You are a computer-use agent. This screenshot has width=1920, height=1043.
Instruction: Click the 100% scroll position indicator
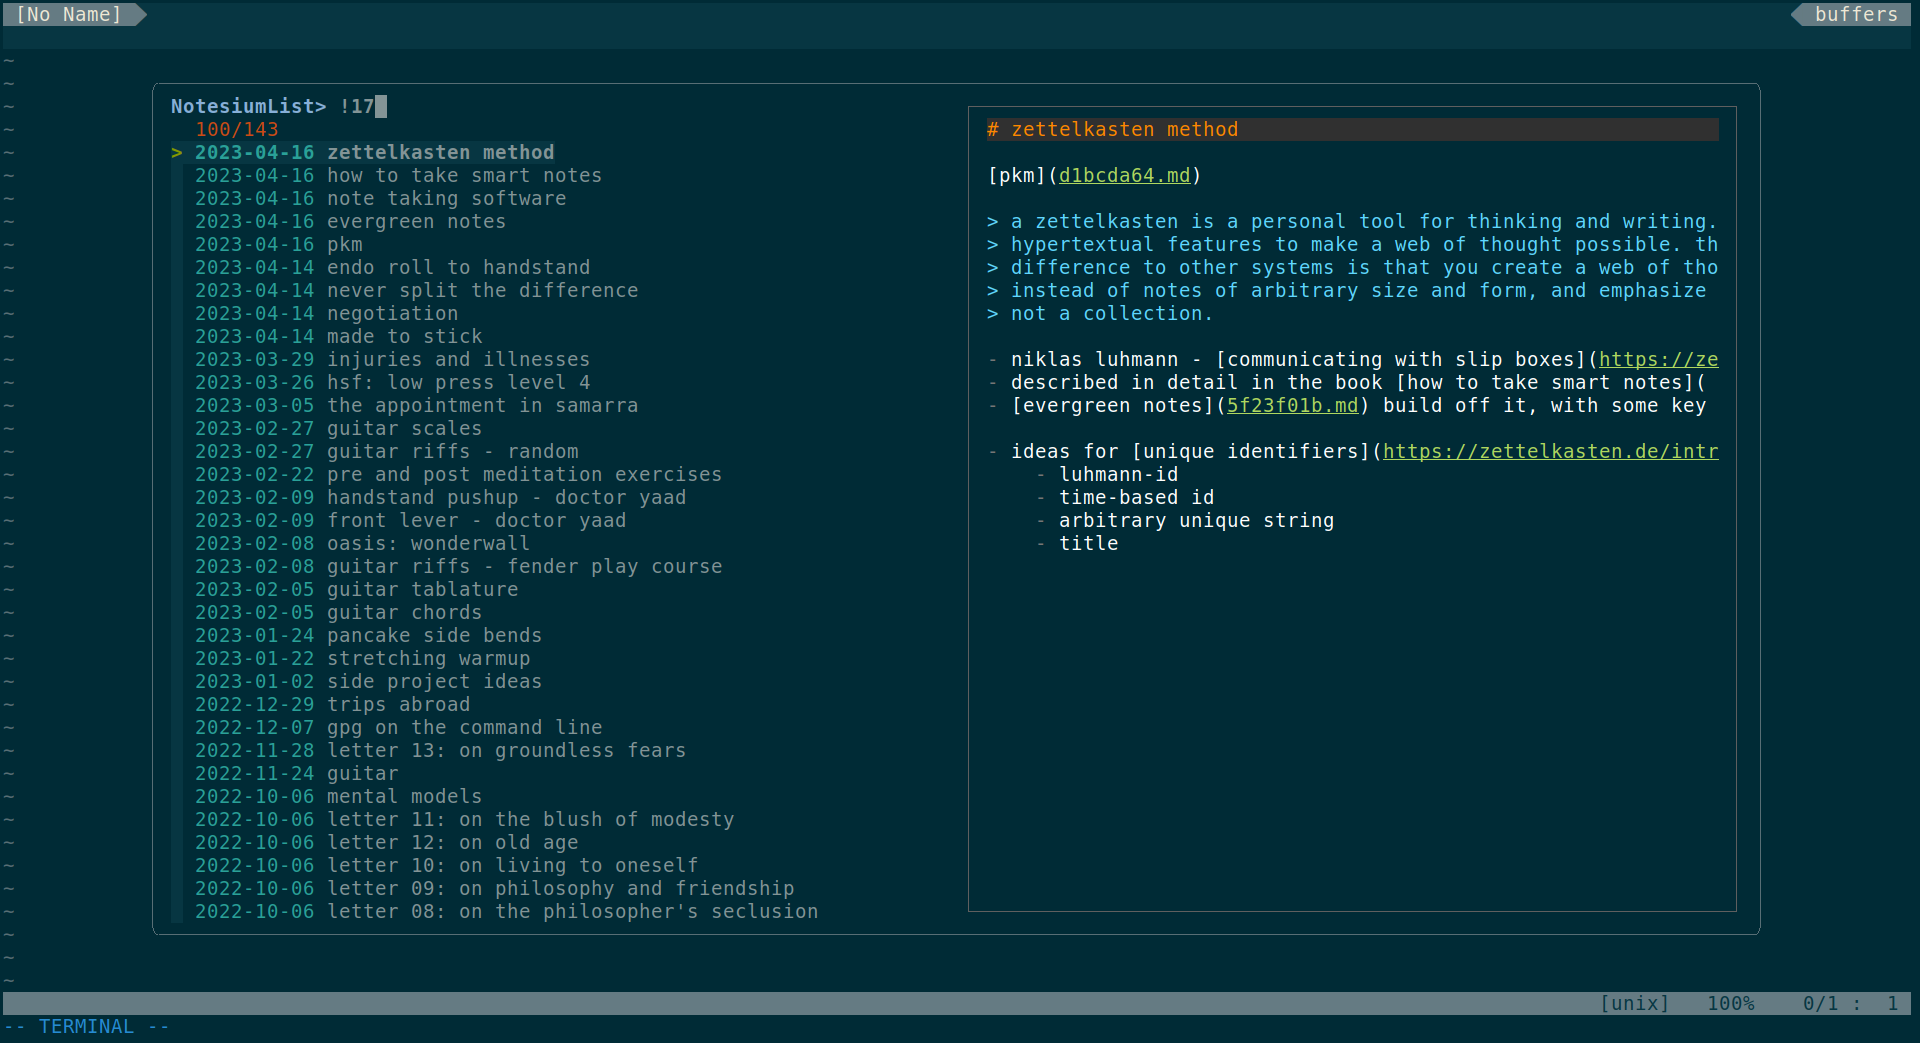coord(1732,1003)
